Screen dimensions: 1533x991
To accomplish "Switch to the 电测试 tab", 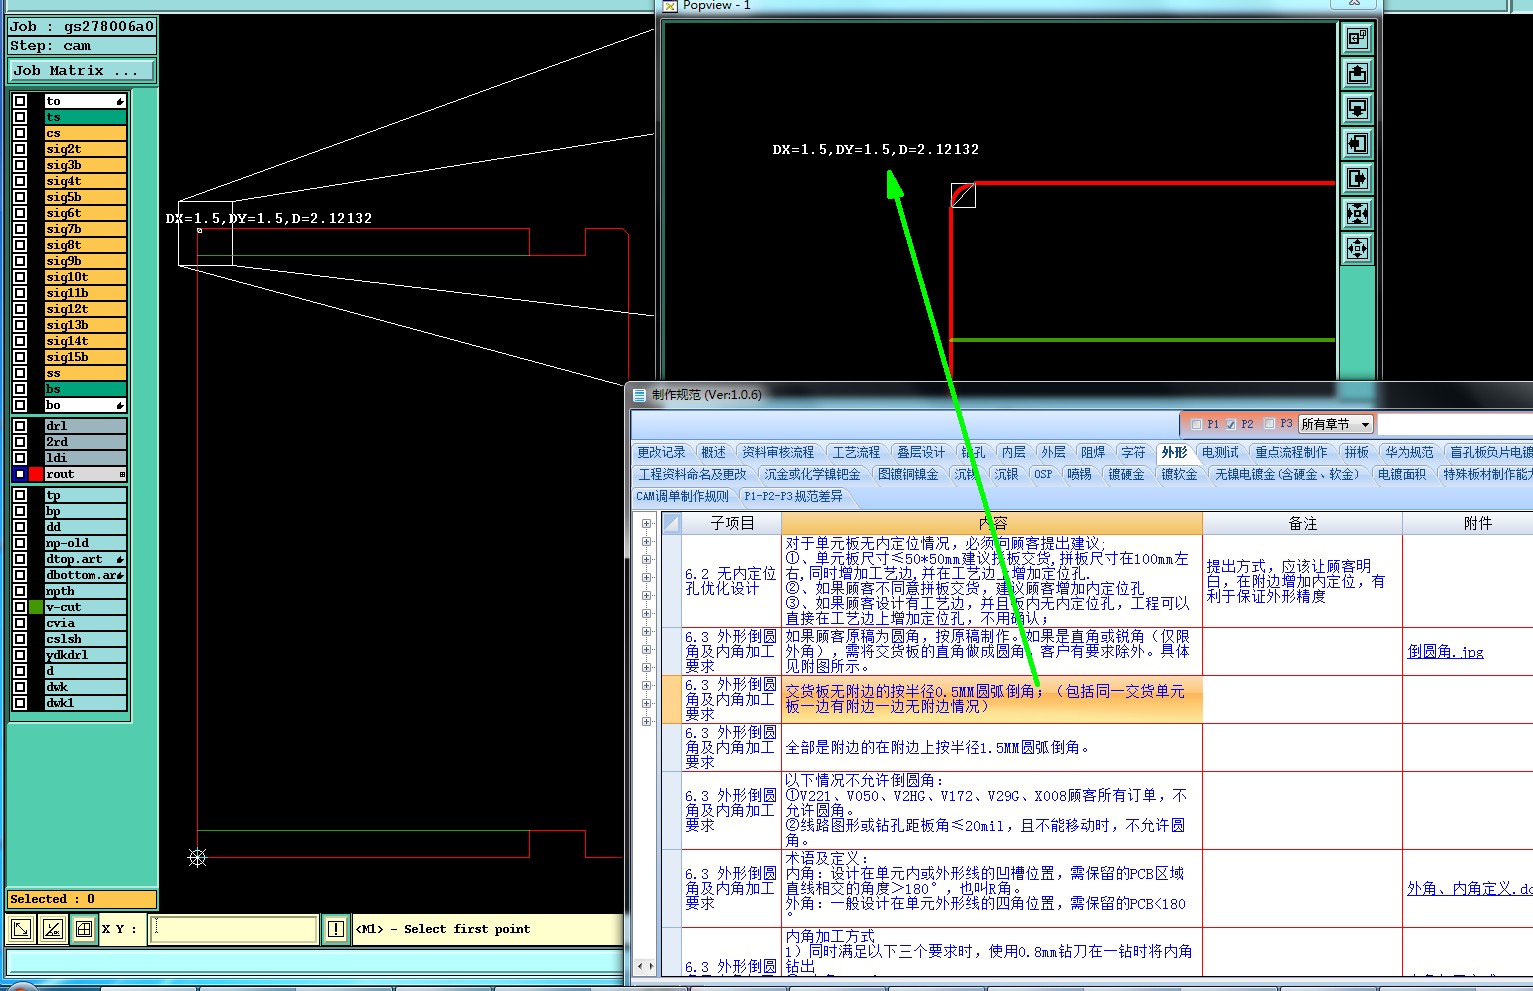I will [1220, 453].
